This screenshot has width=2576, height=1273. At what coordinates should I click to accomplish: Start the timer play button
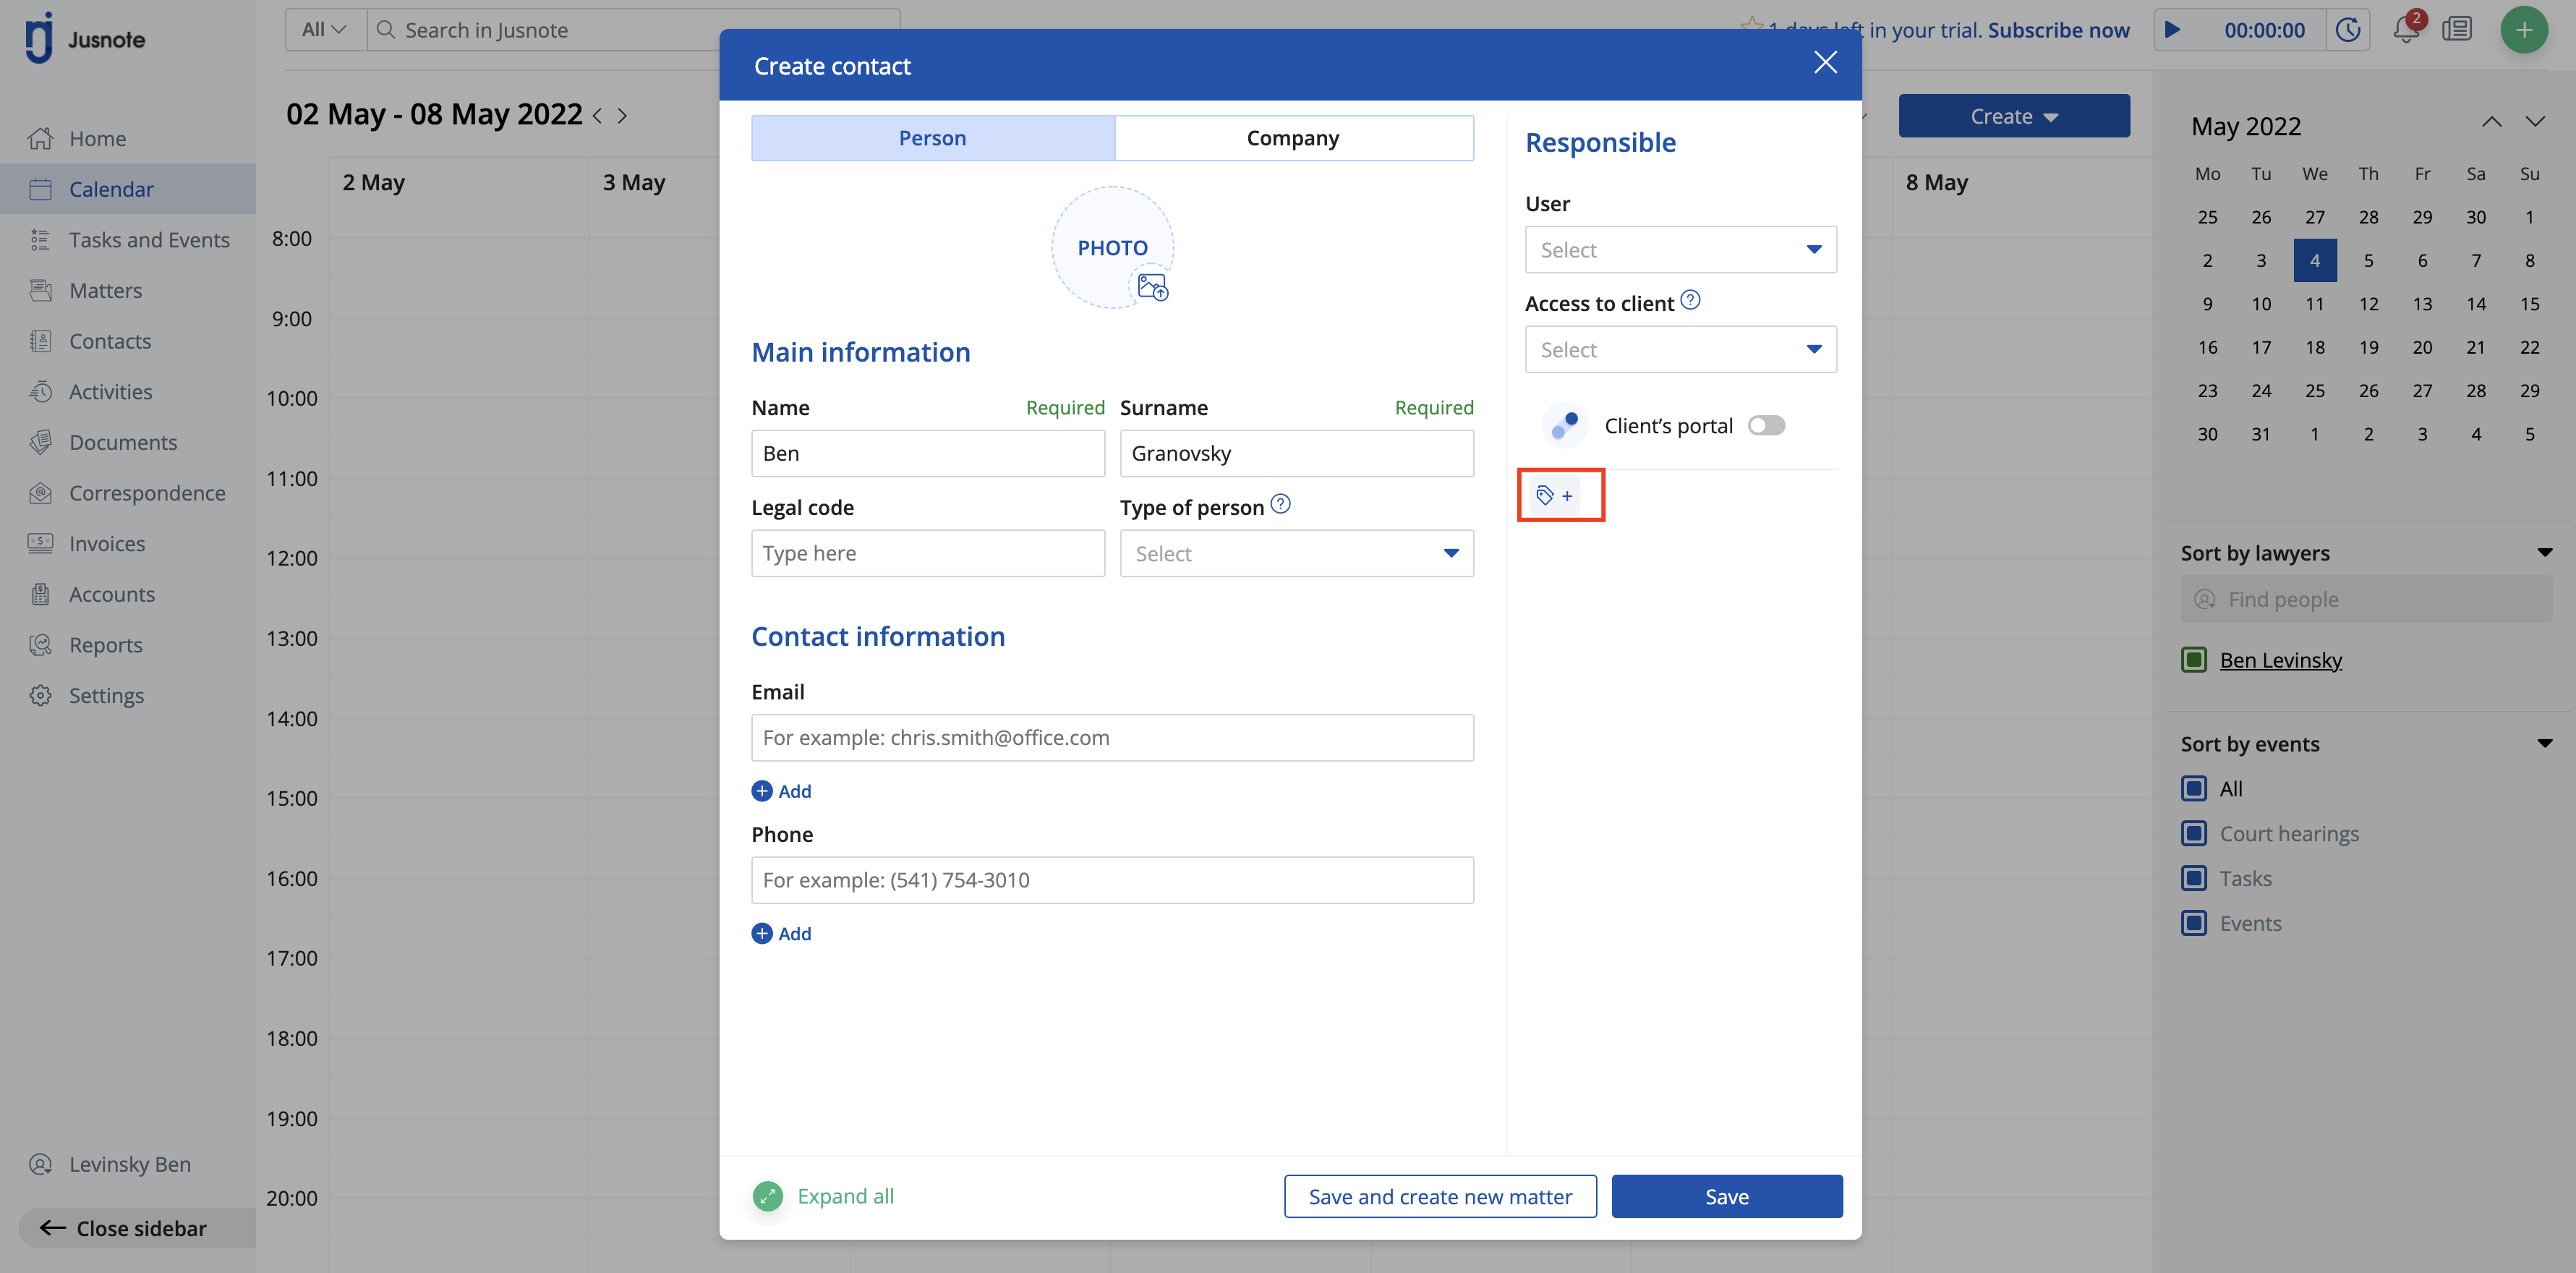[x=2172, y=30]
